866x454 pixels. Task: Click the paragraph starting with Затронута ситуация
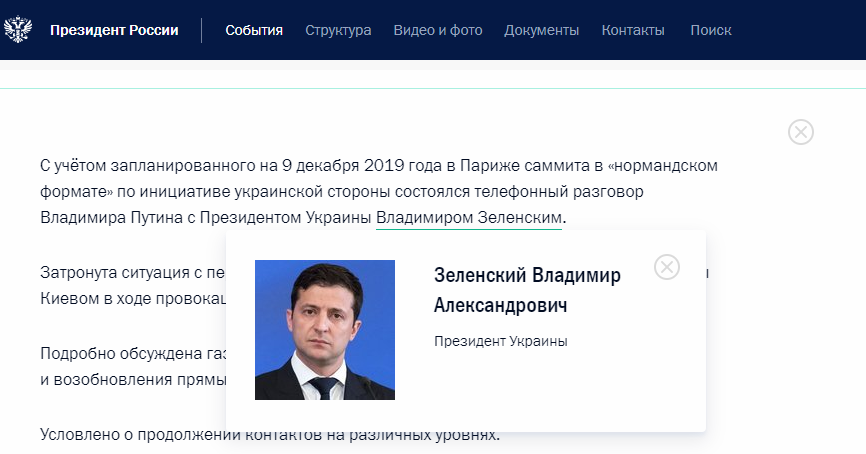tap(130, 272)
